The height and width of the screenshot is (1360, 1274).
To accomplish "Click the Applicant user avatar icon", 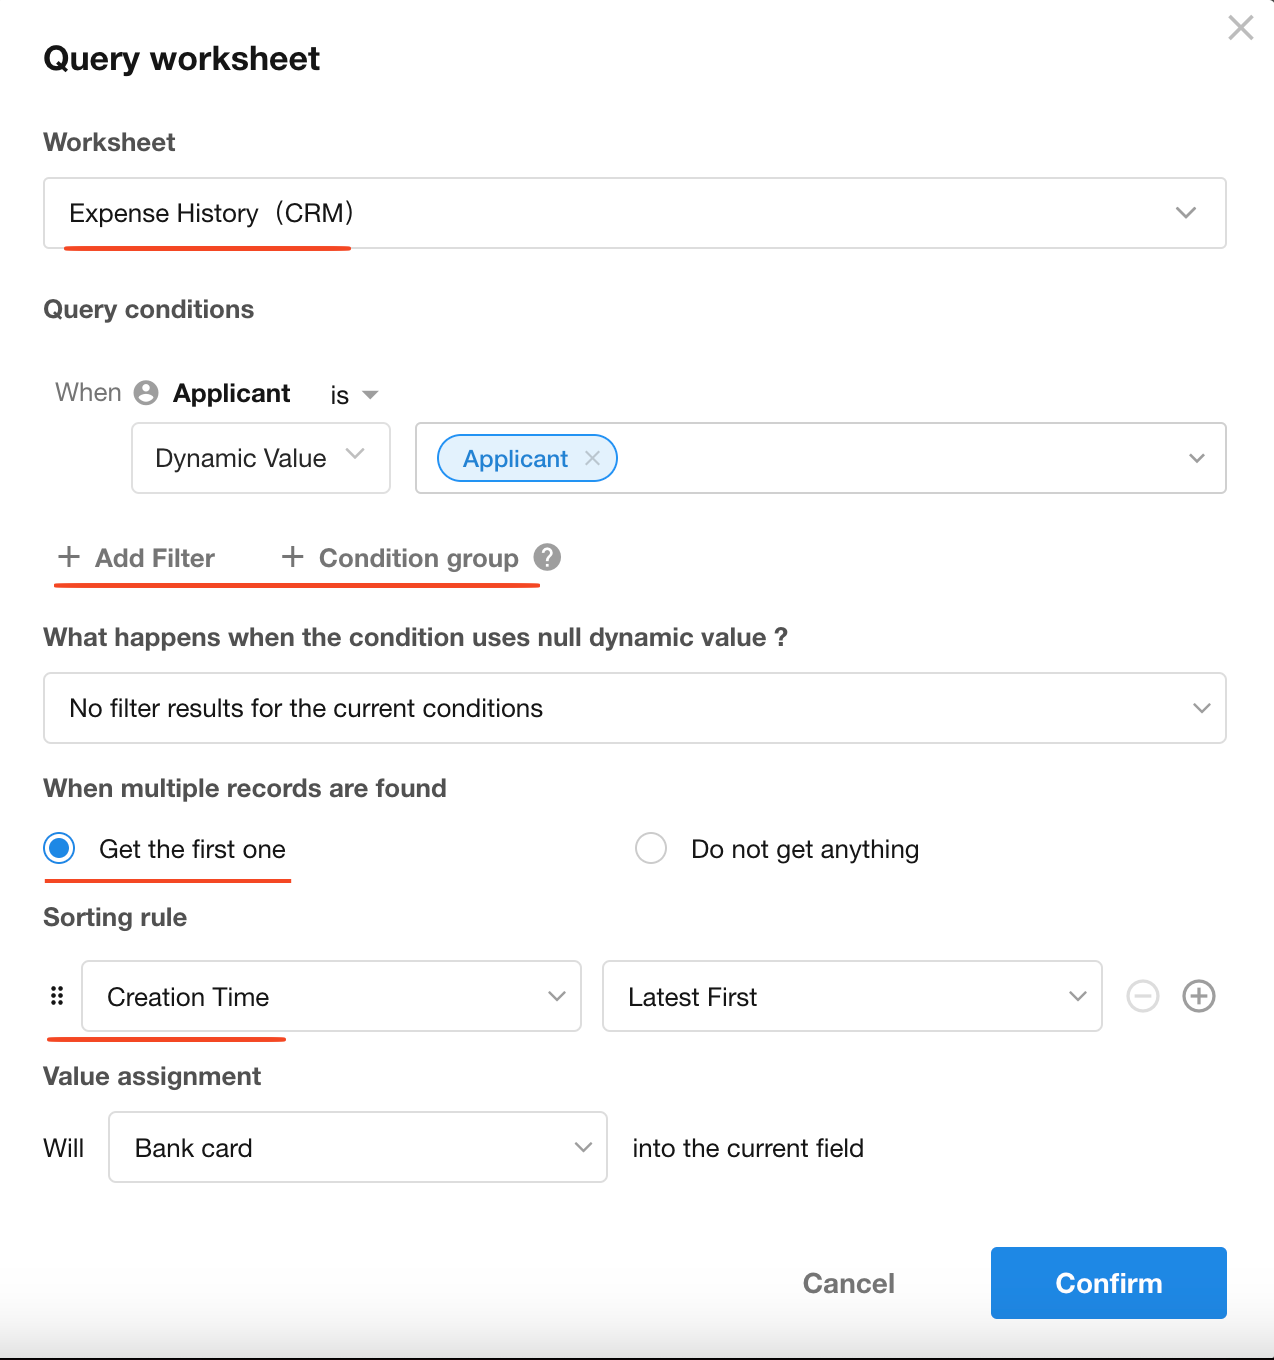I will point(146,393).
